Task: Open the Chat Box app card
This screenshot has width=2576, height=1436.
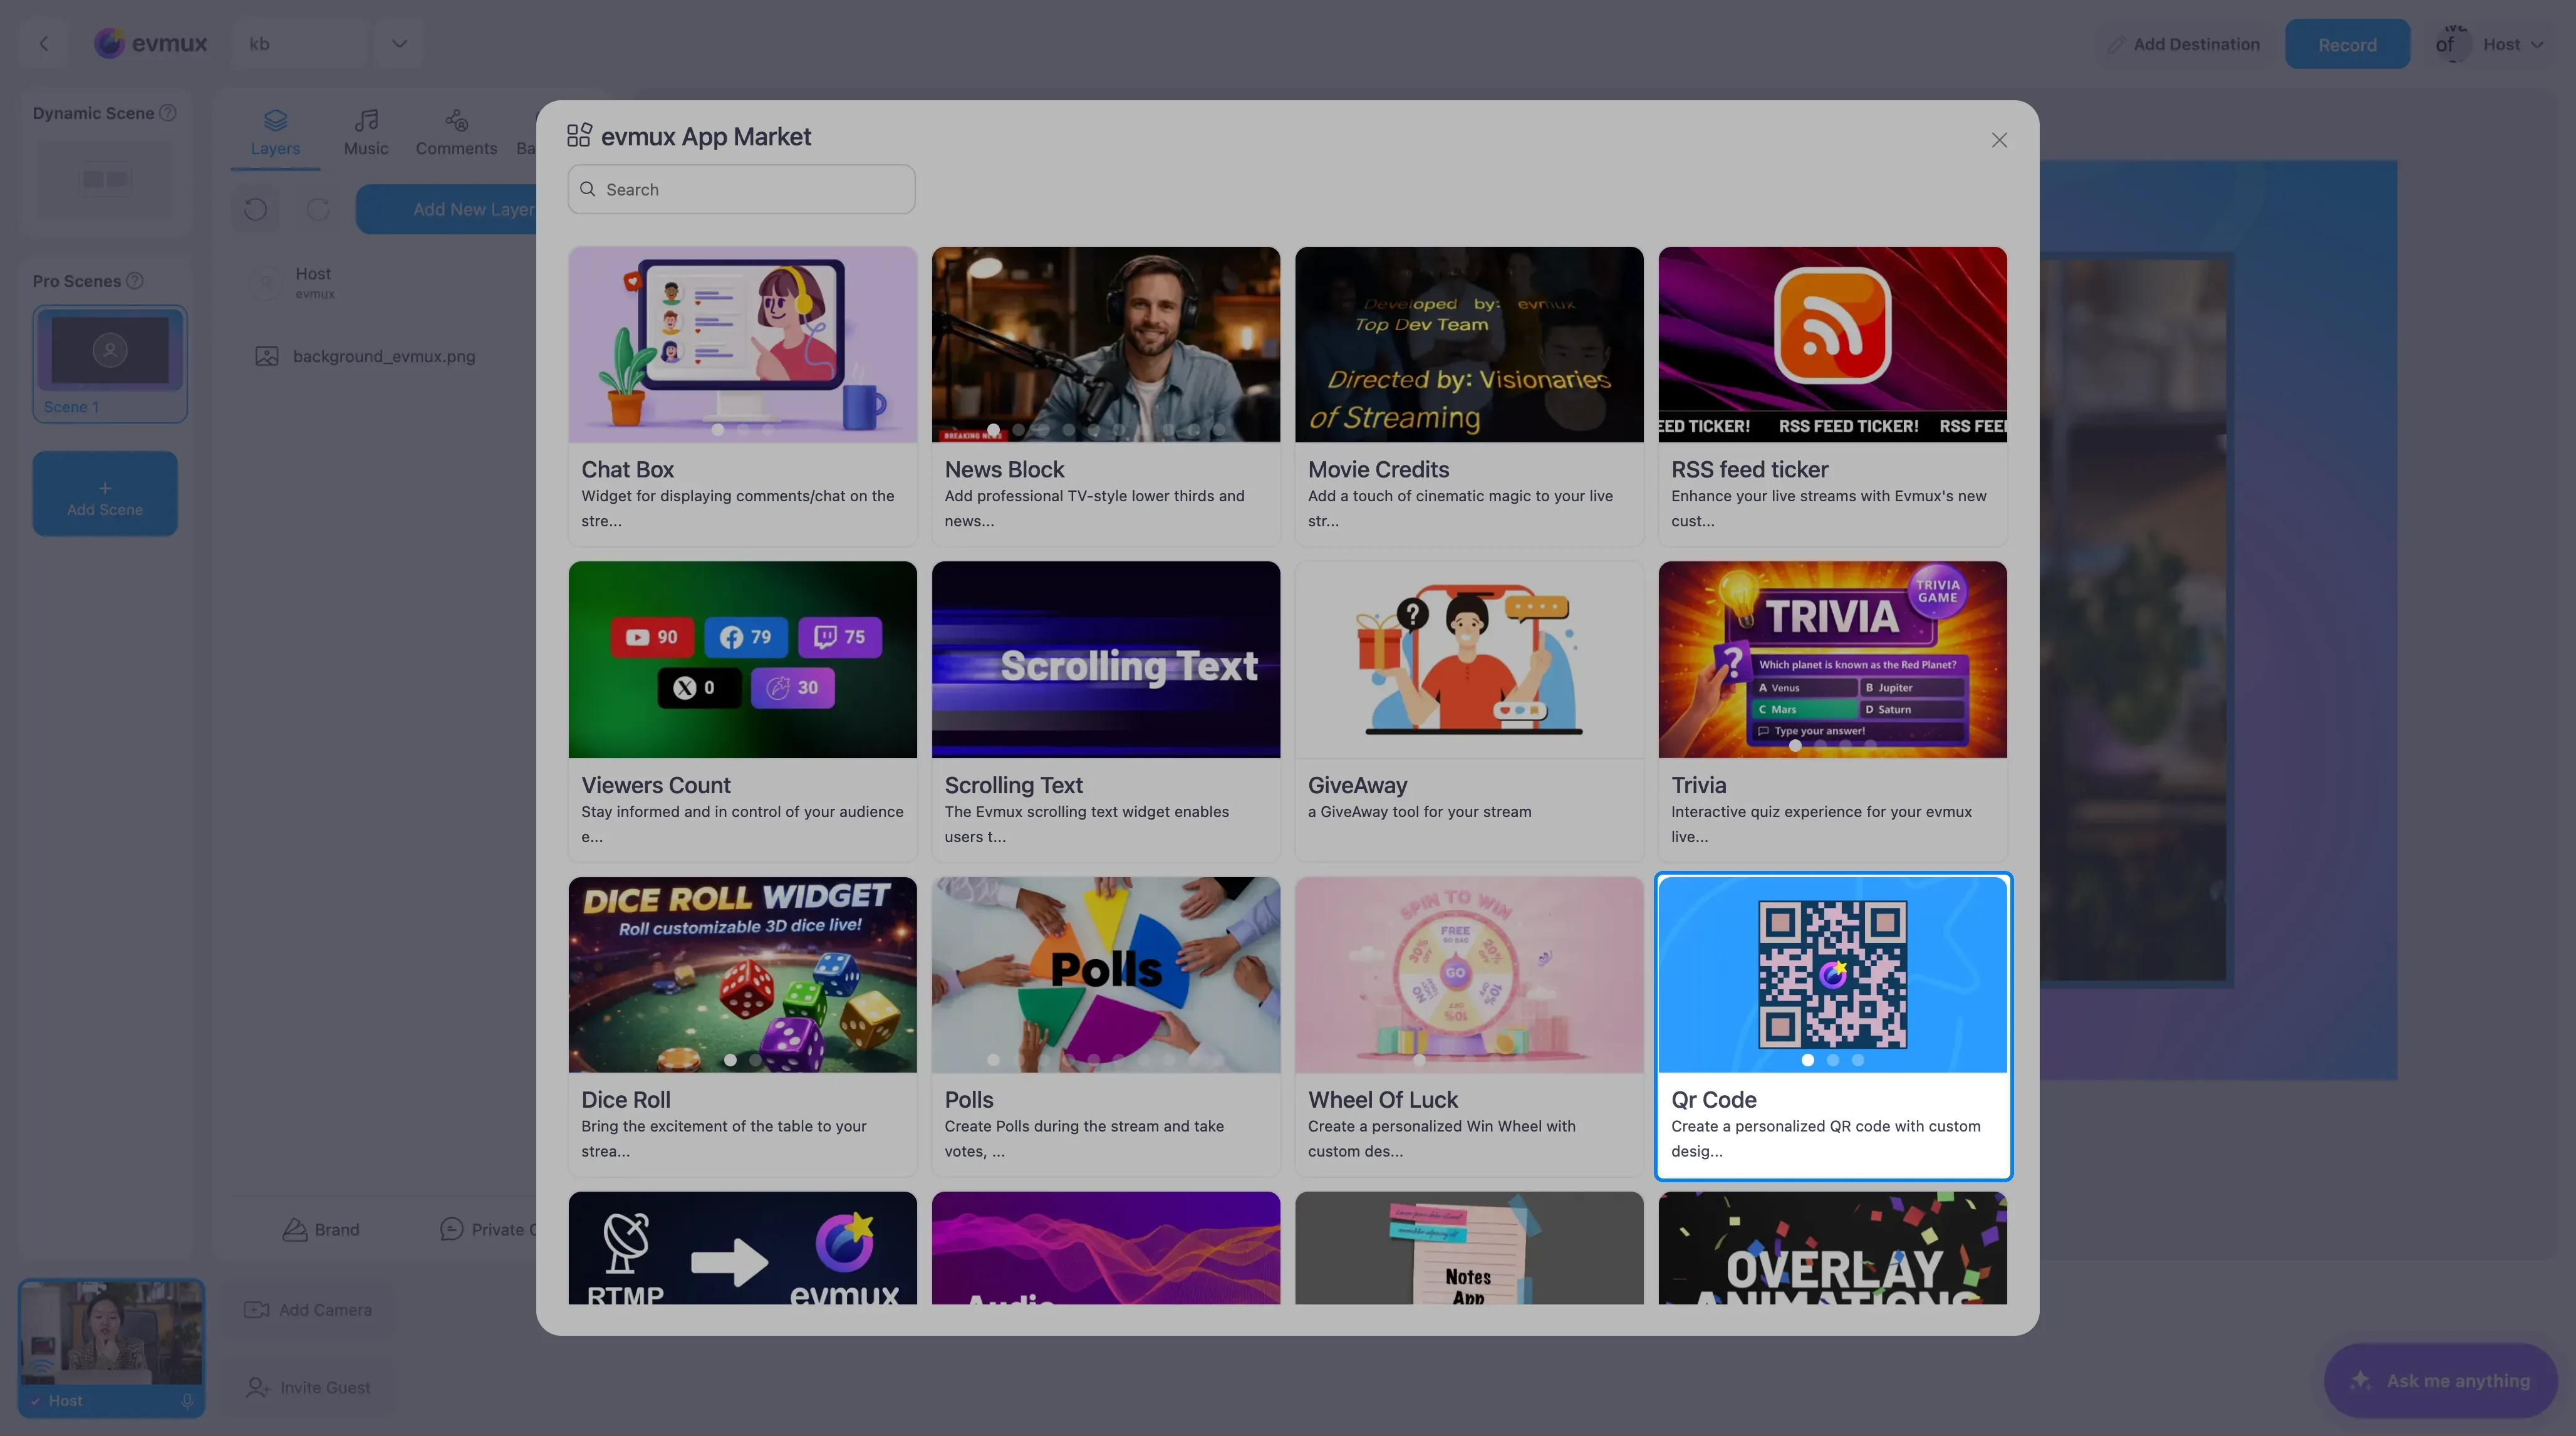Action: coord(742,396)
